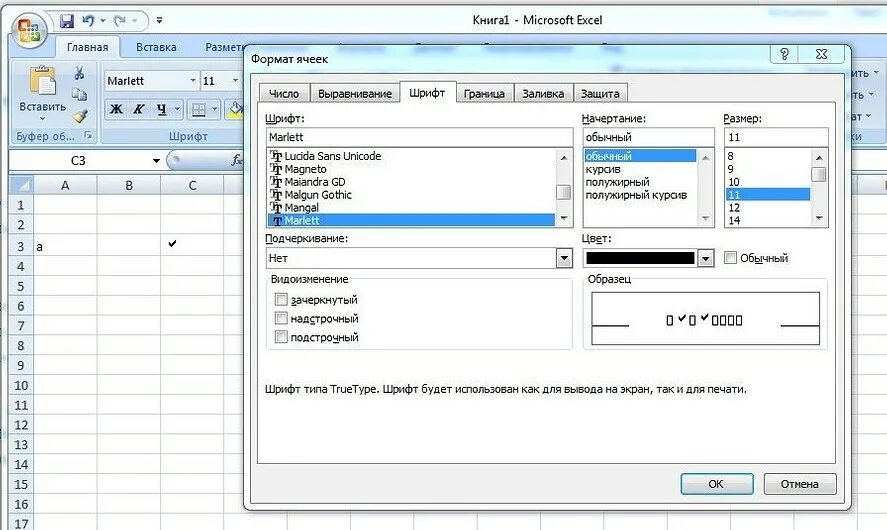Open the underline style arrow in ribbon
The height and width of the screenshot is (530, 887).
178,109
